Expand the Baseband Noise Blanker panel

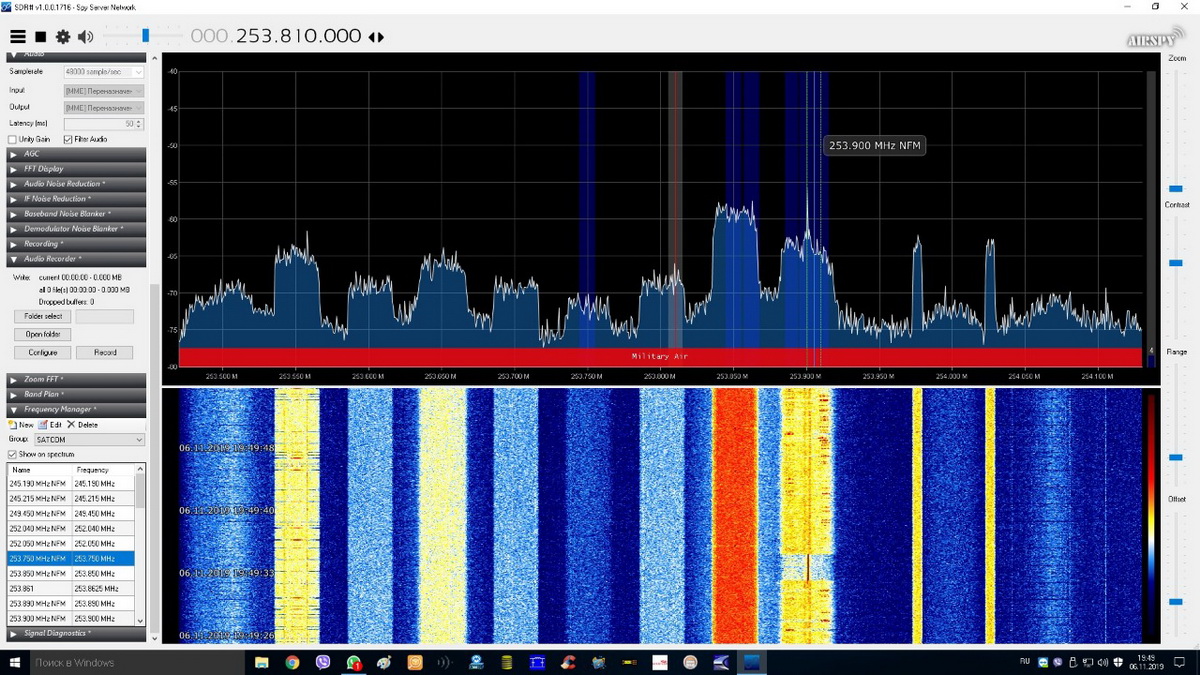pos(76,214)
